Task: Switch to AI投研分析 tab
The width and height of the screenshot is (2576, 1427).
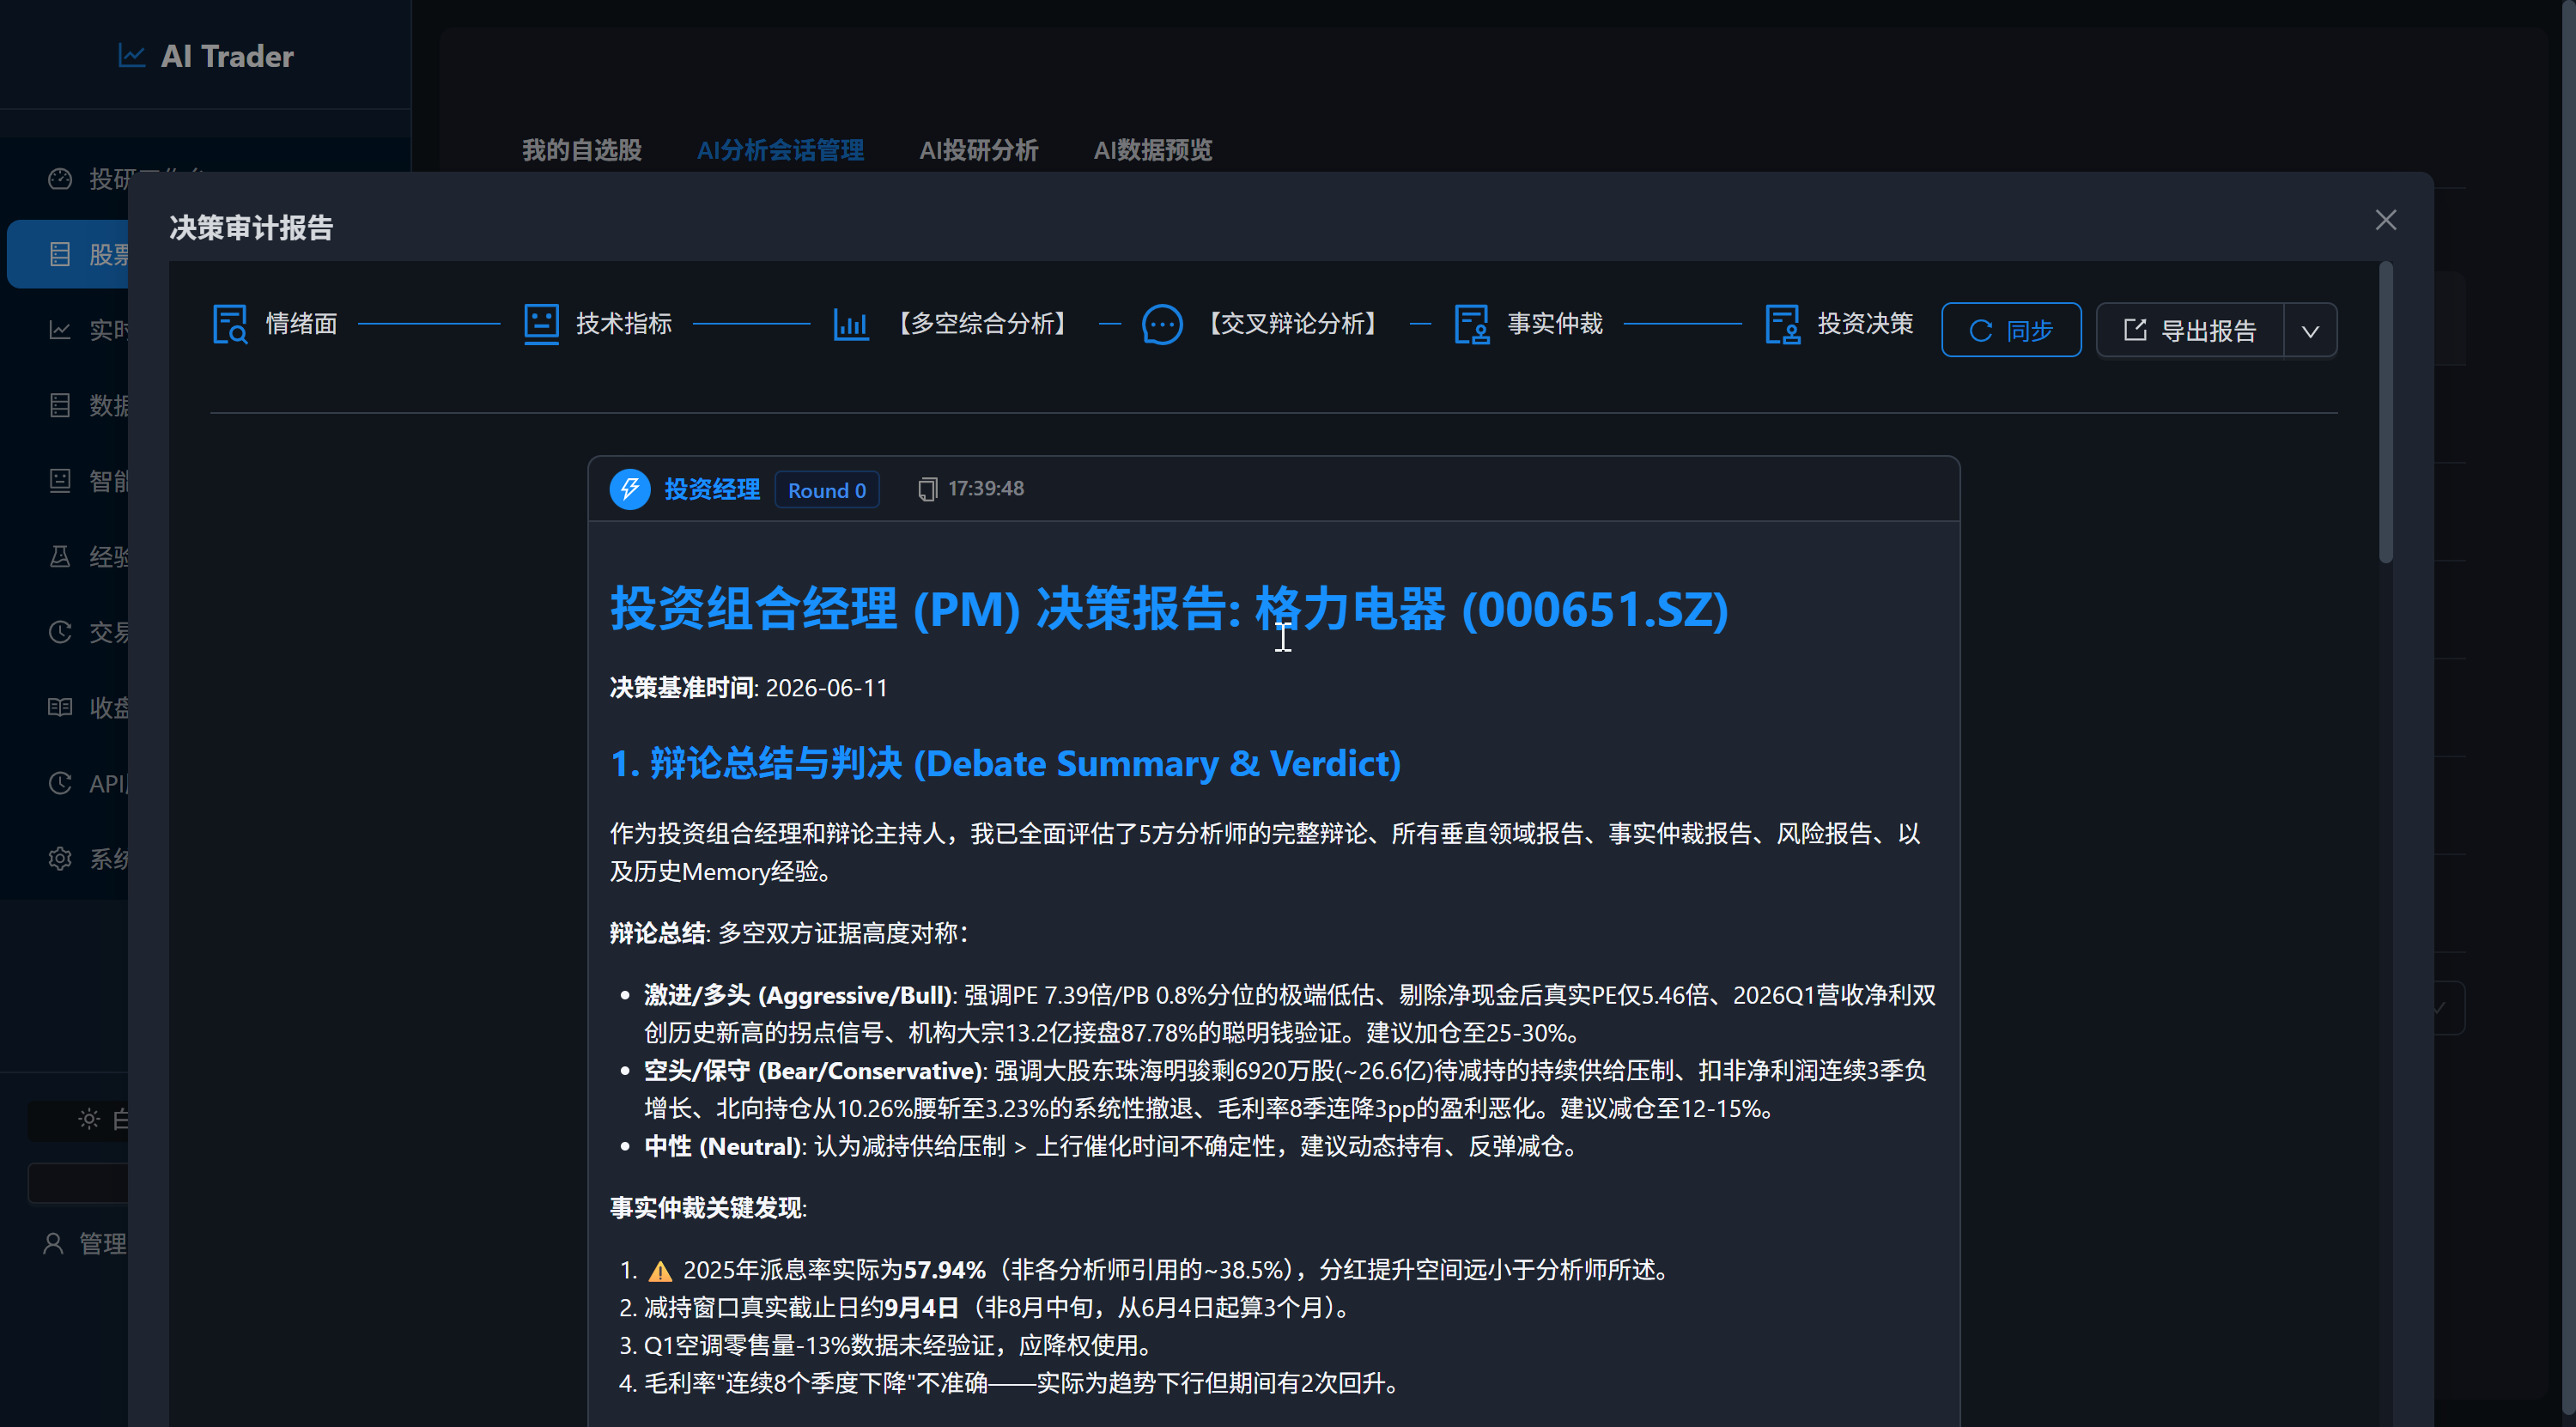Action: pyautogui.click(x=979, y=150)
